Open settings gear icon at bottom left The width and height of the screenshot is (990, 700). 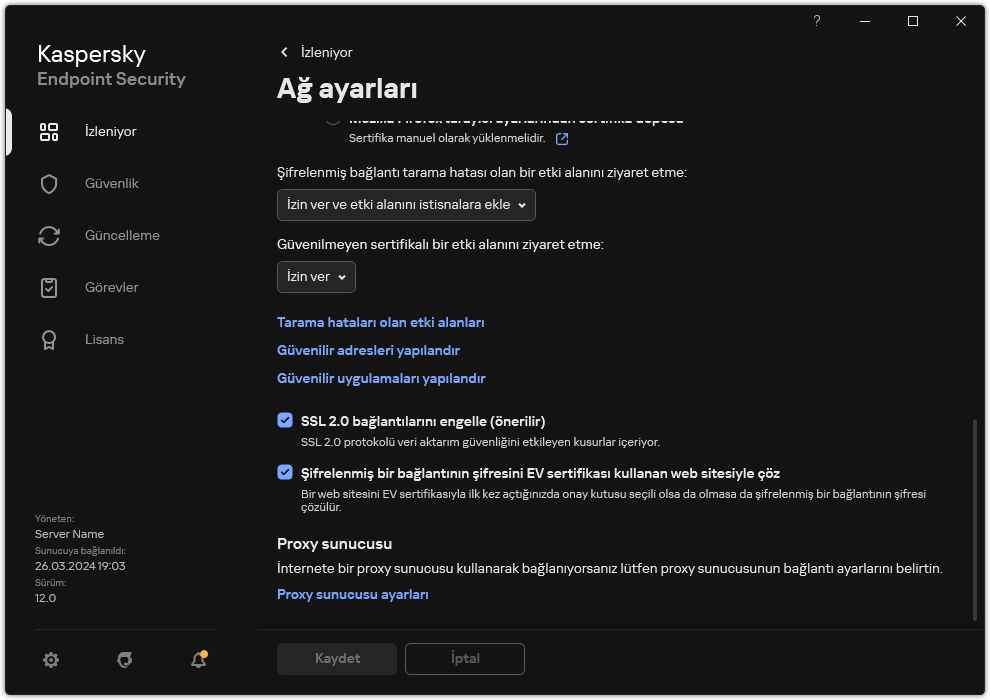[51, 660]
